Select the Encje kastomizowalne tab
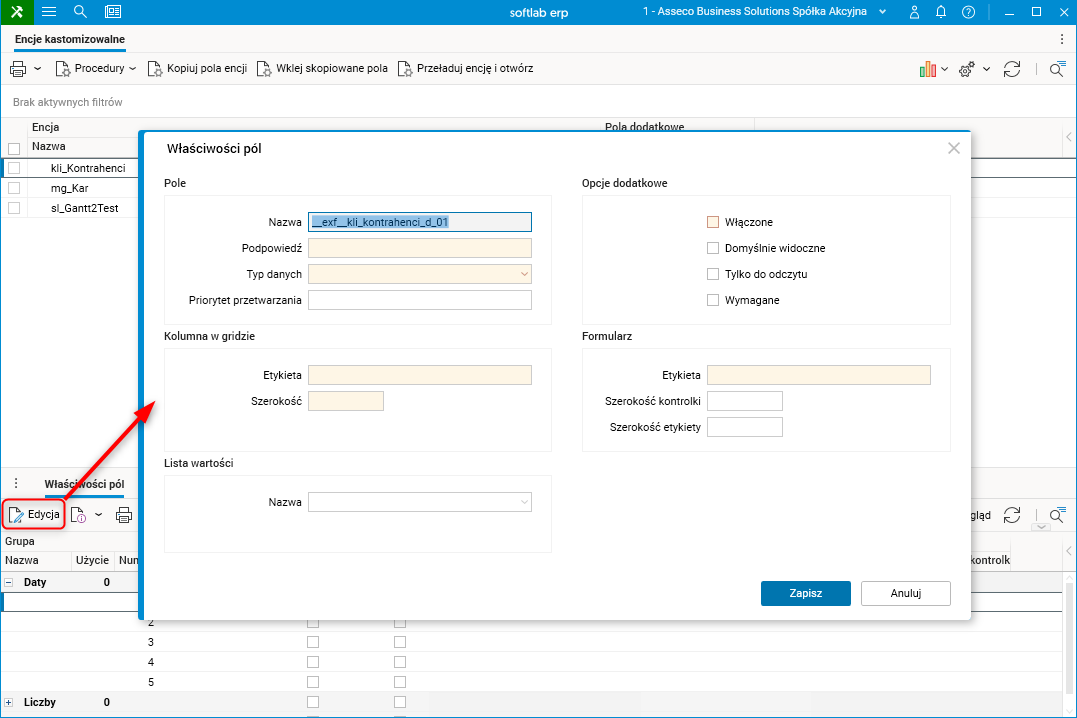Image resolution: width=1077 pixels, height=718 pixels. pos(70,39)
